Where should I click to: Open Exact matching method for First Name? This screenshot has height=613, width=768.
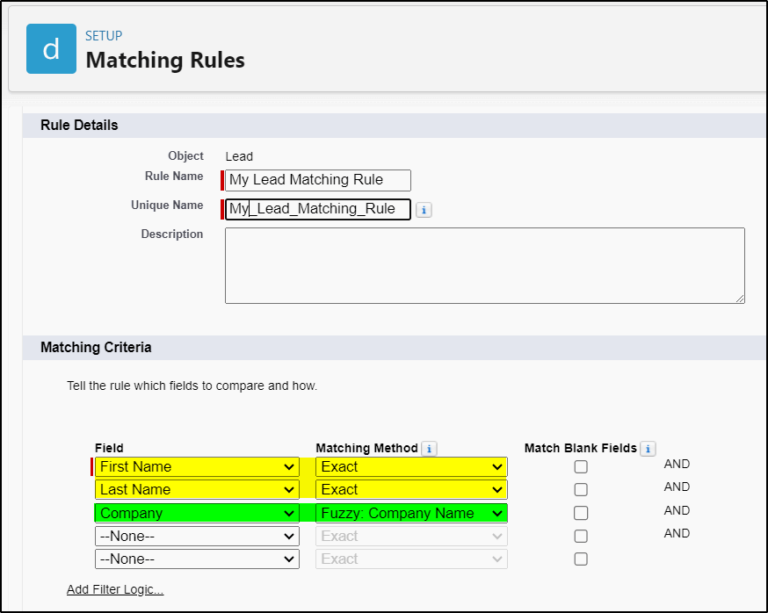pyautogui.click(x=411, y=467)
